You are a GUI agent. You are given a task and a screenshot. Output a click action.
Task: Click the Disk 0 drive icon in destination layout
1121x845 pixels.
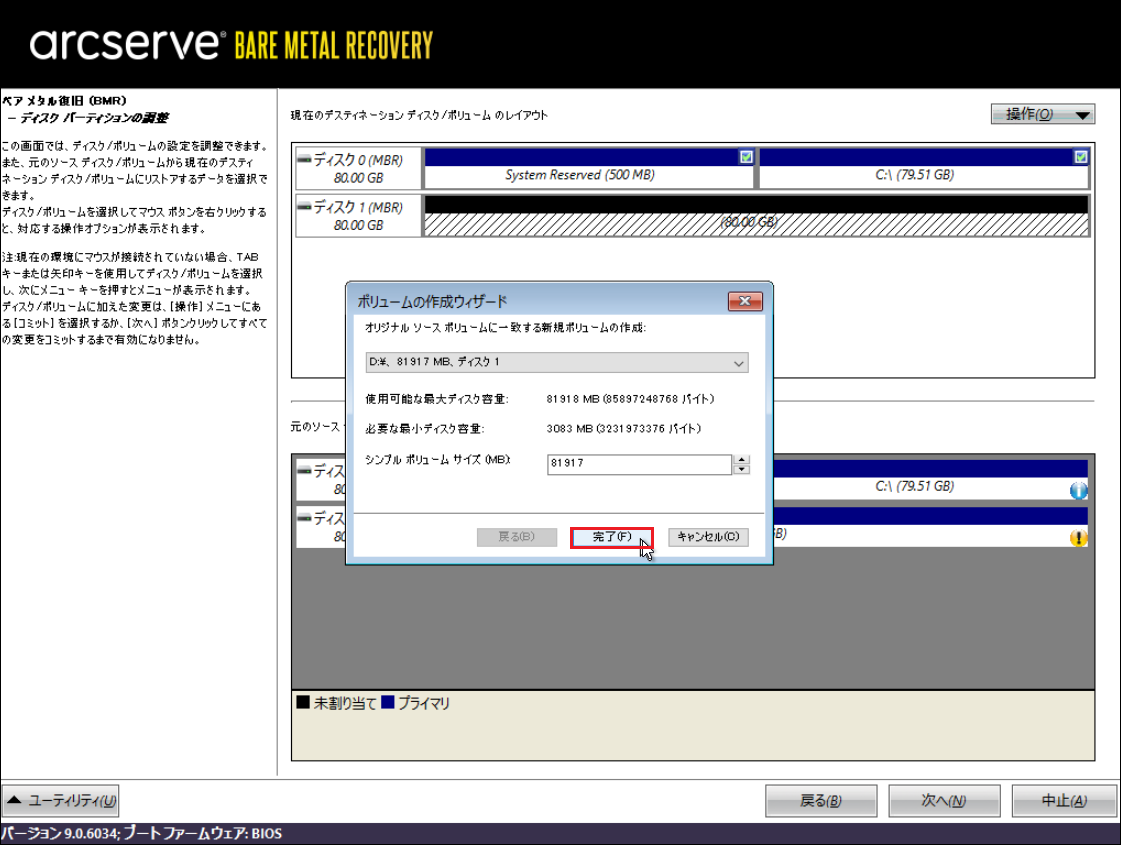pos(304,160)
